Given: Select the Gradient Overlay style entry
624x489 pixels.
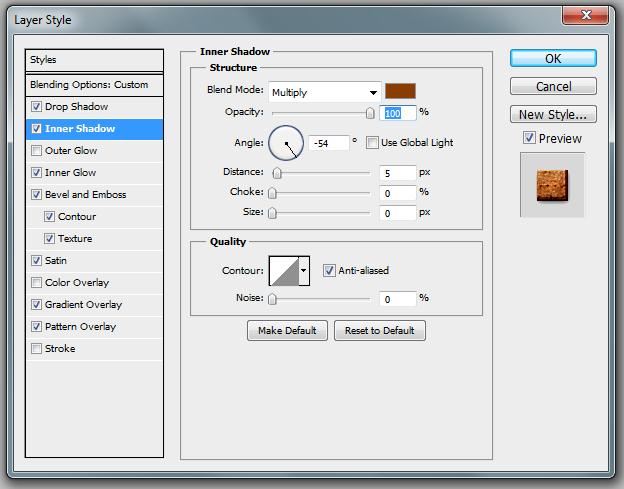Looking at the screenshot, I should tap(83, 305).
